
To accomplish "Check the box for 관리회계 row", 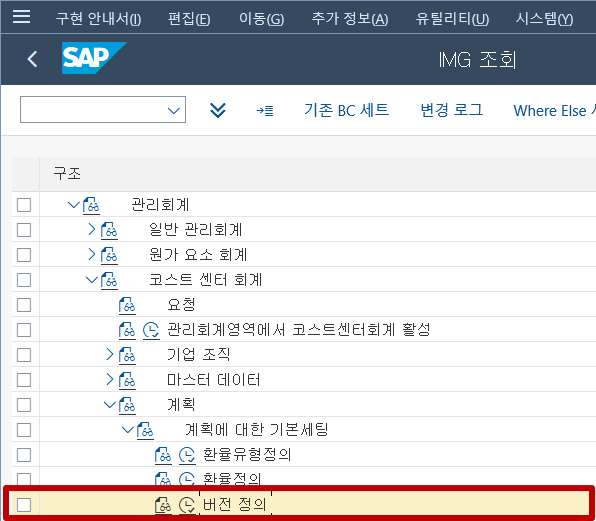I will pos(24,205).
